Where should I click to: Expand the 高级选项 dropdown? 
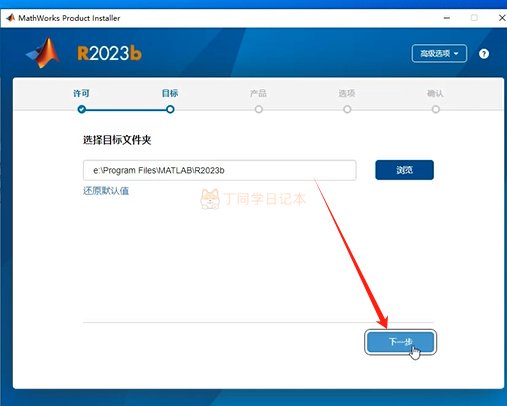click(439, 53)
